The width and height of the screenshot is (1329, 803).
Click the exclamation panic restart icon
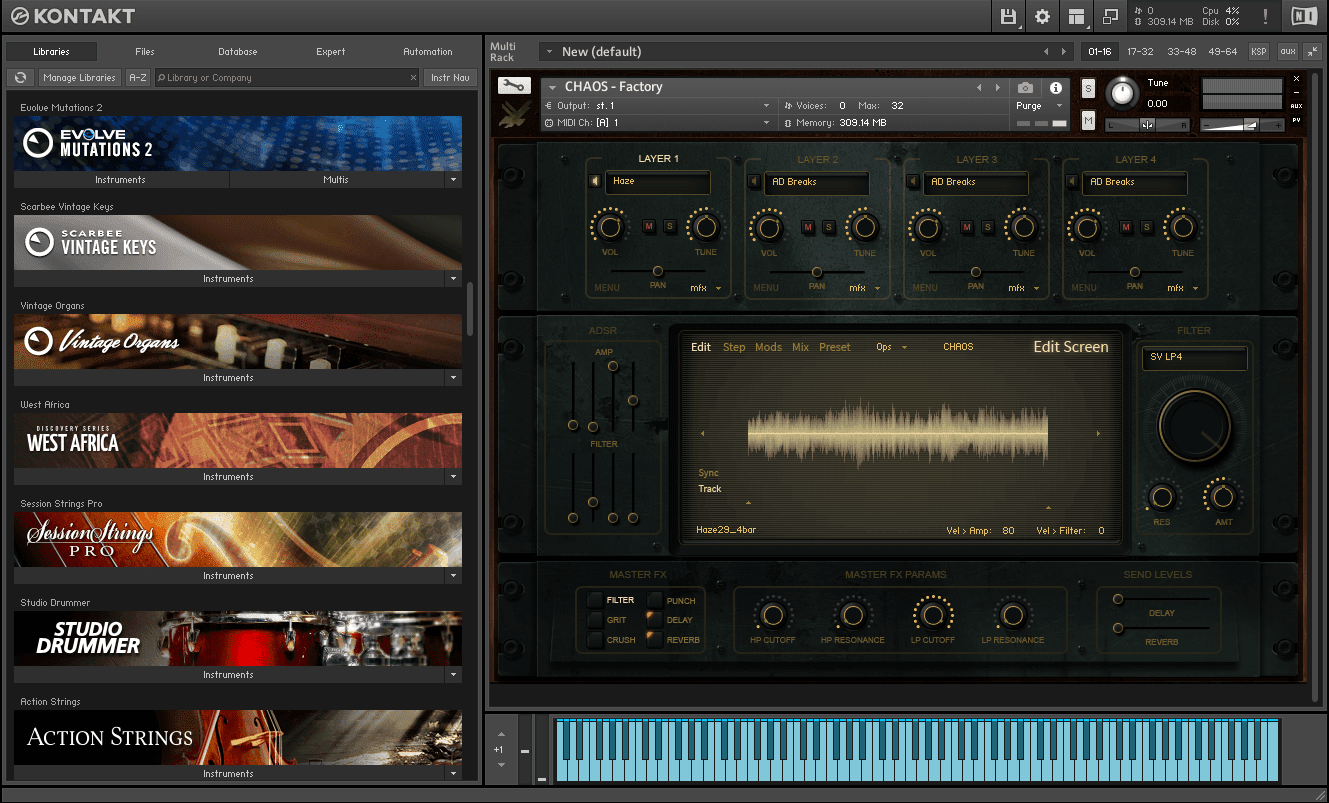[1265, 16]
